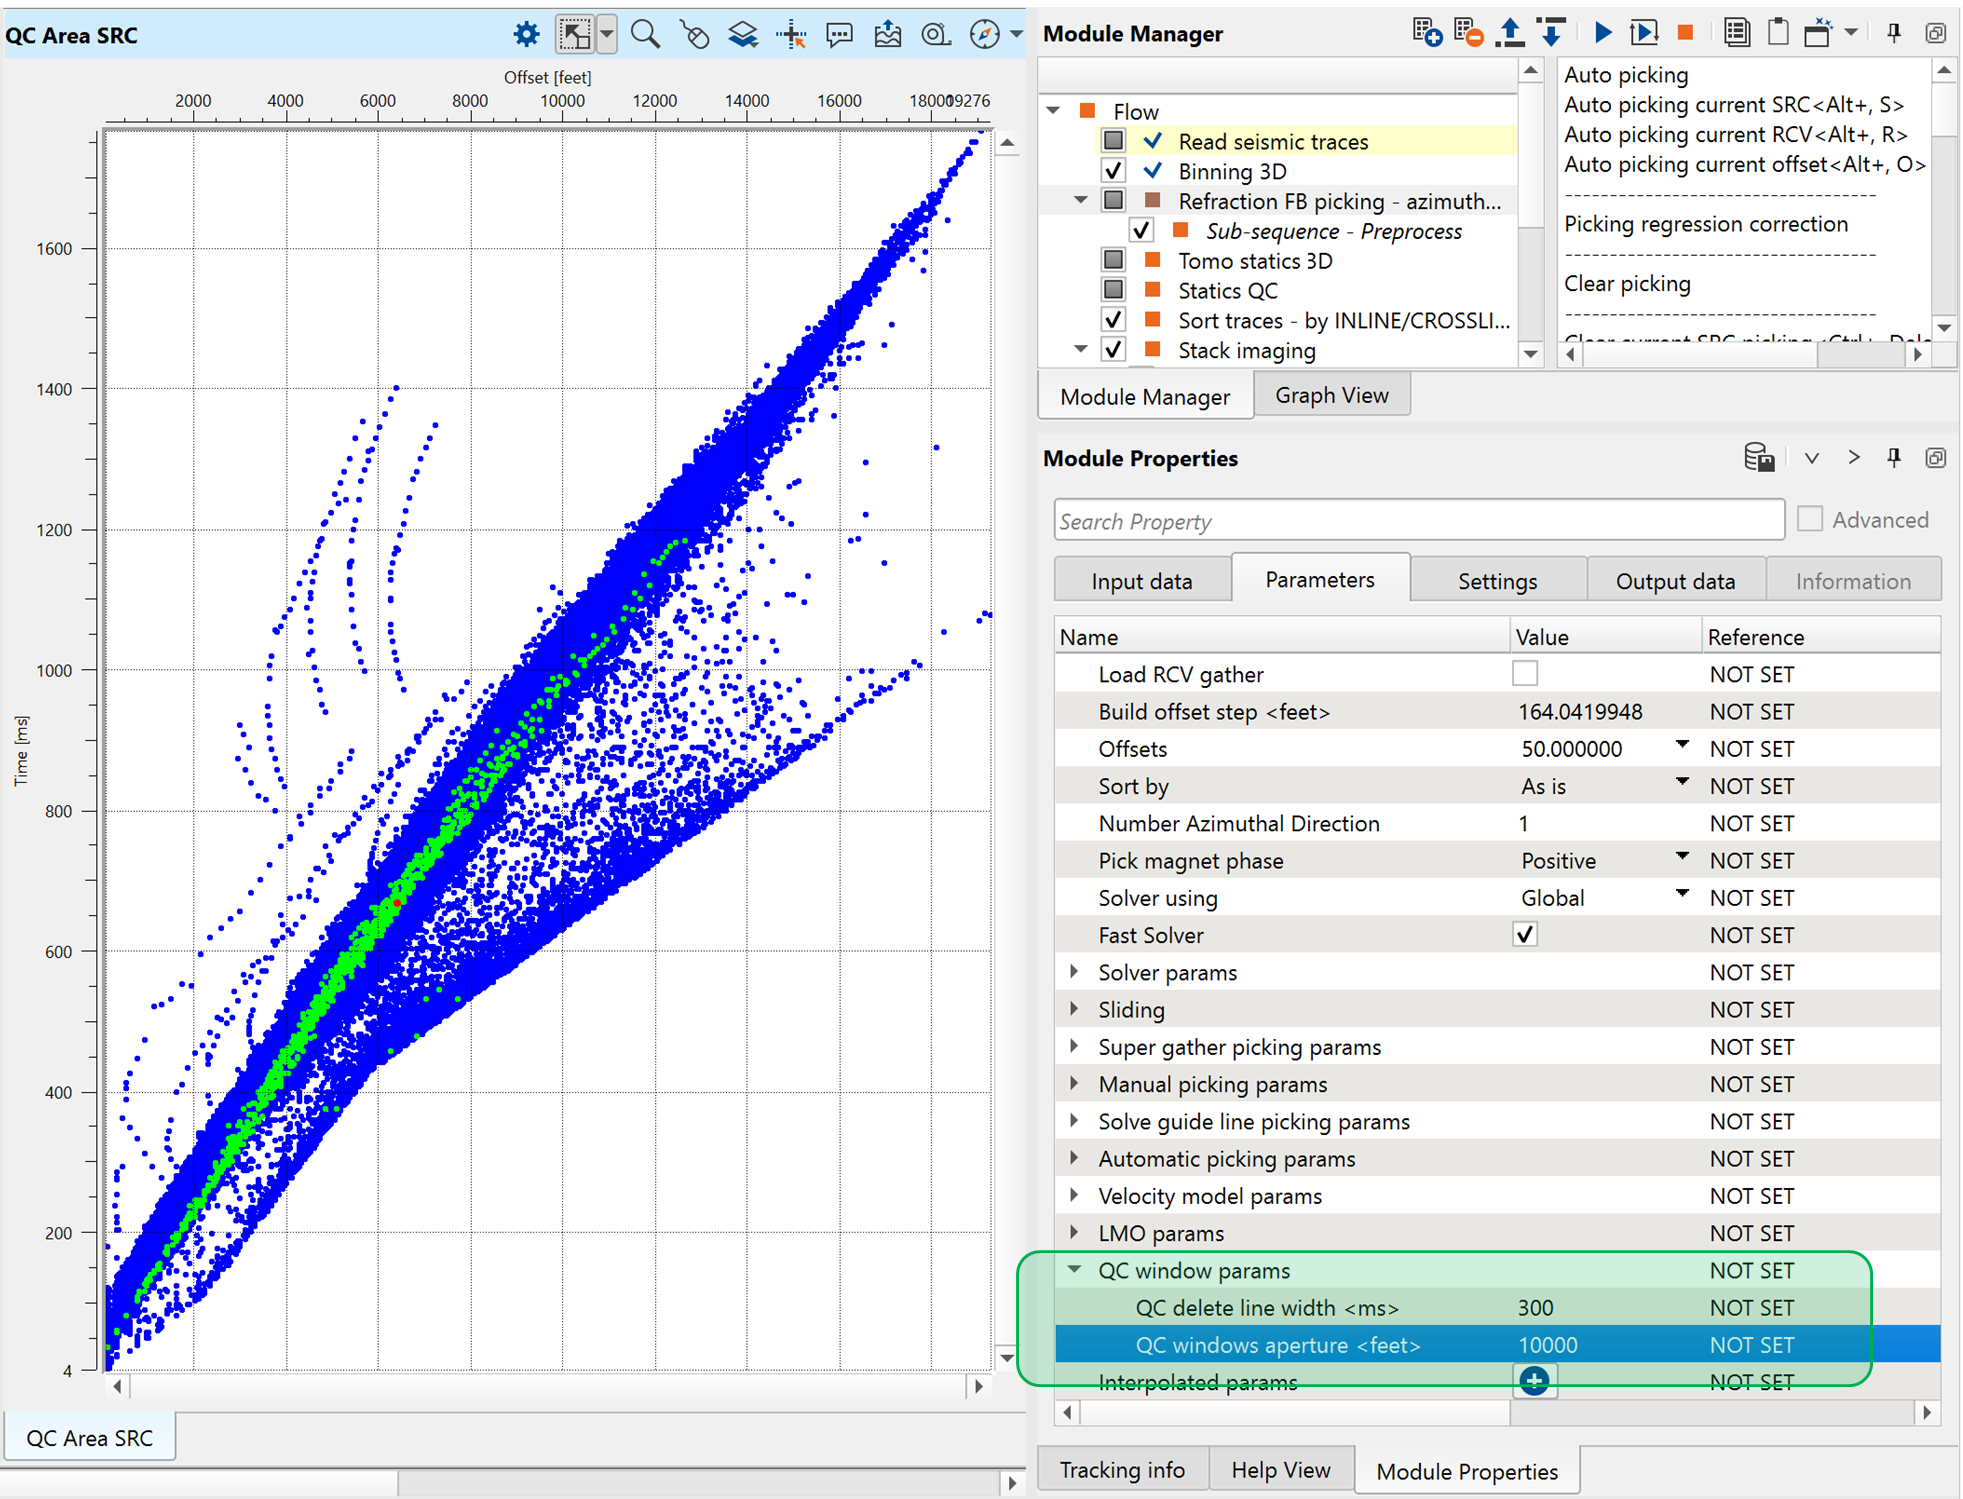Click the Clear picking action
This screenshot has height=1499, width=1963.
pos(1627,284)
